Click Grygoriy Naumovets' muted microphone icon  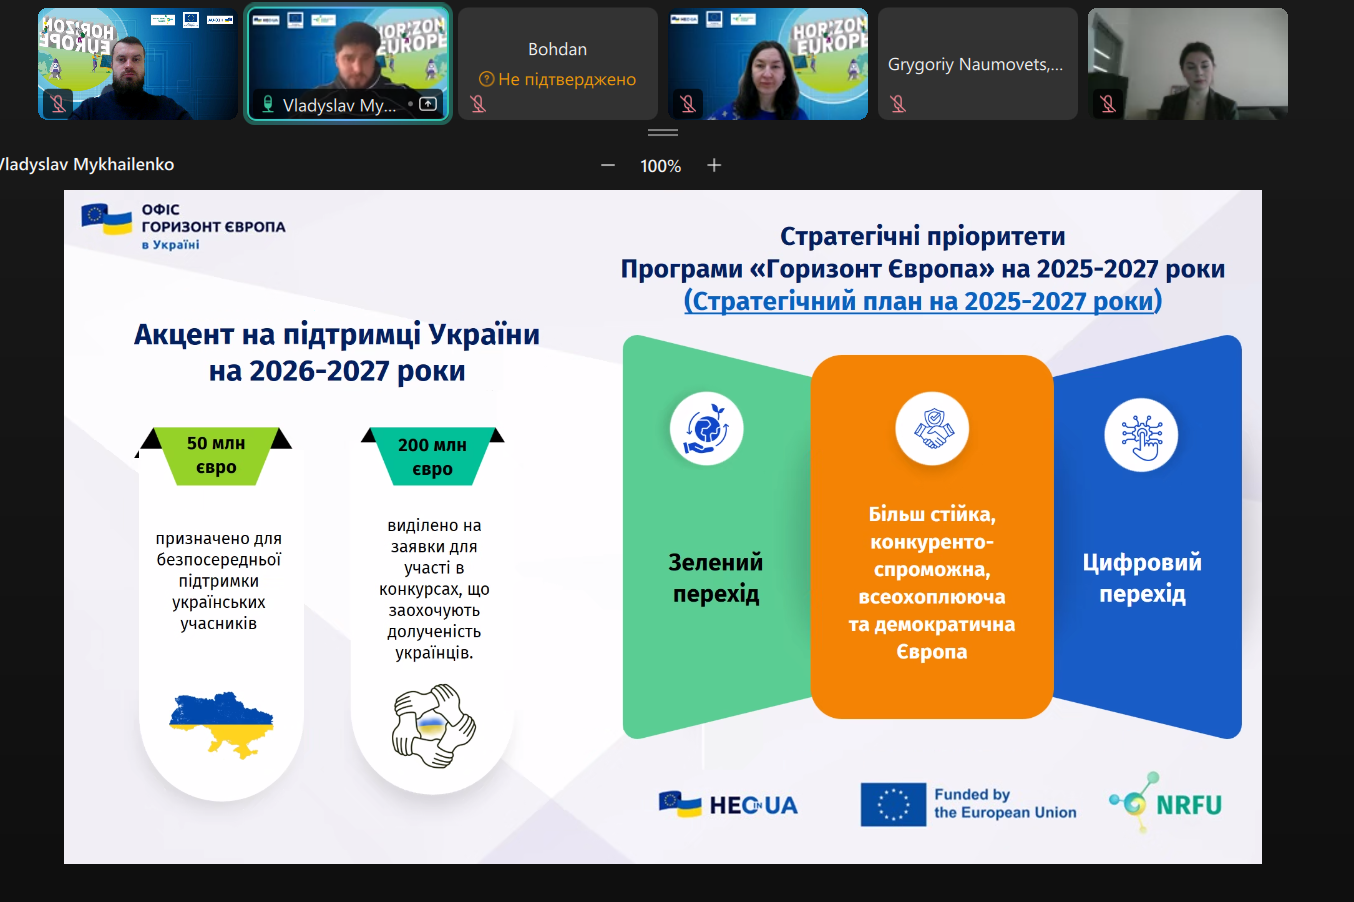[x=898, y=104]
